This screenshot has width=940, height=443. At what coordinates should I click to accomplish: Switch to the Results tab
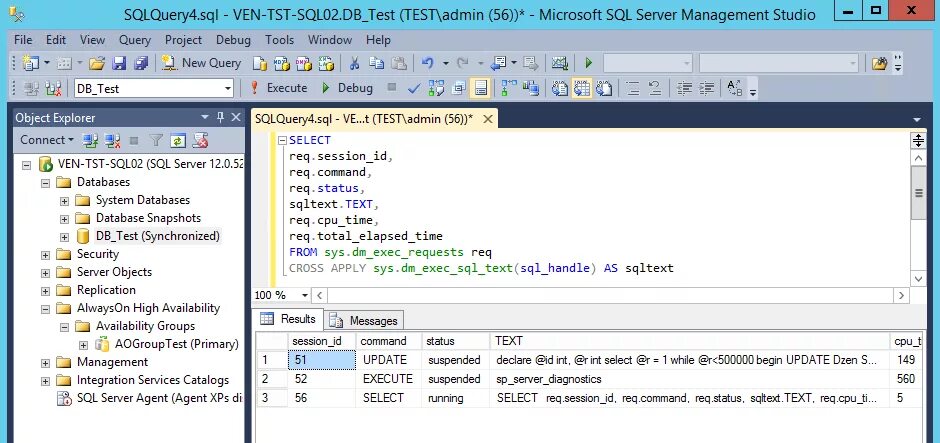[288, 319]
